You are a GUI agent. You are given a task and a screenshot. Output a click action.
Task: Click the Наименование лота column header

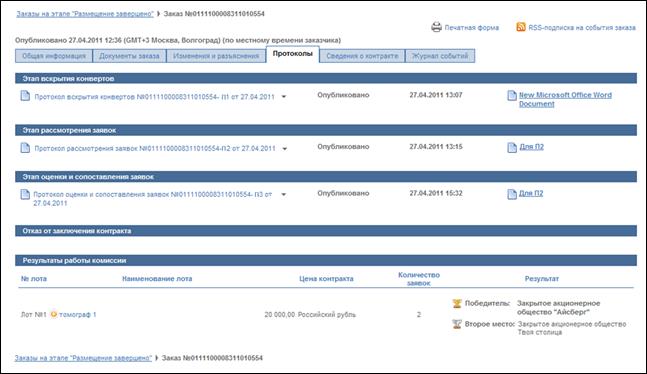pyautogui.click(x=157, y=279)
